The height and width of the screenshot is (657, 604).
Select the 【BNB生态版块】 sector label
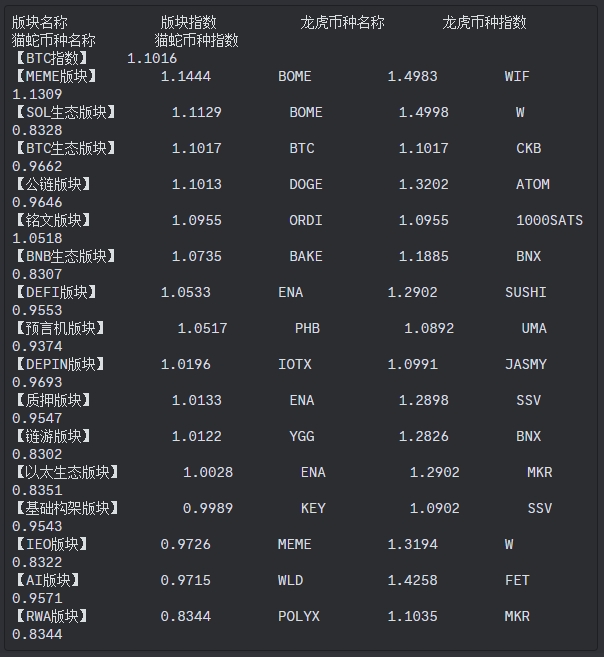click(65, 256)
